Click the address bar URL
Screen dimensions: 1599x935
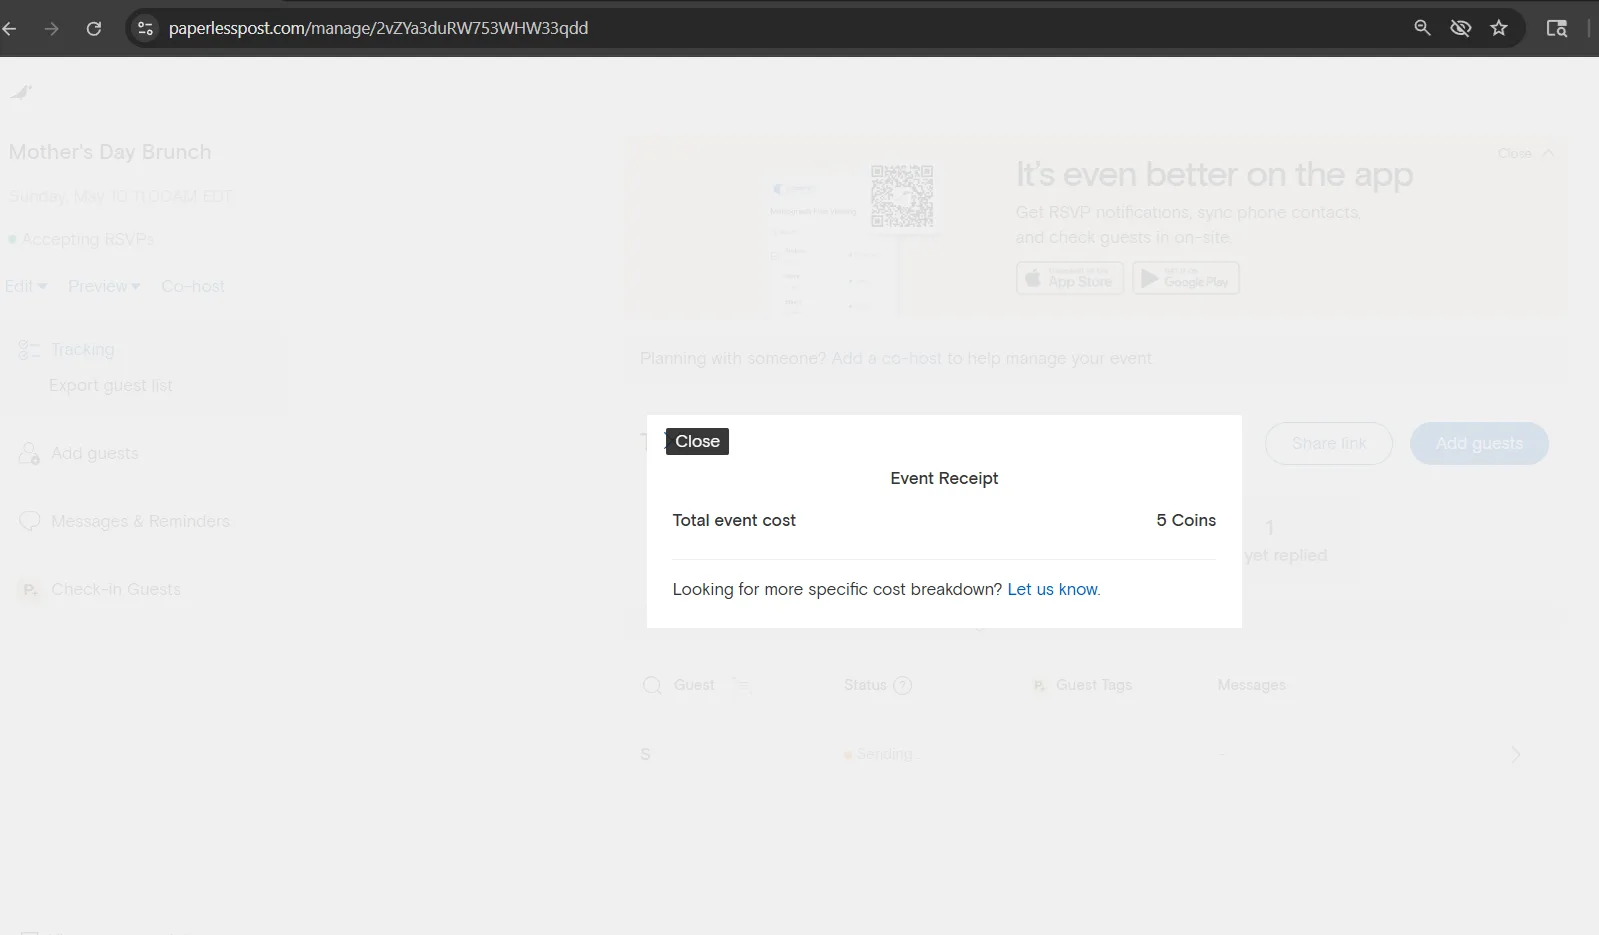pos(378,28)
